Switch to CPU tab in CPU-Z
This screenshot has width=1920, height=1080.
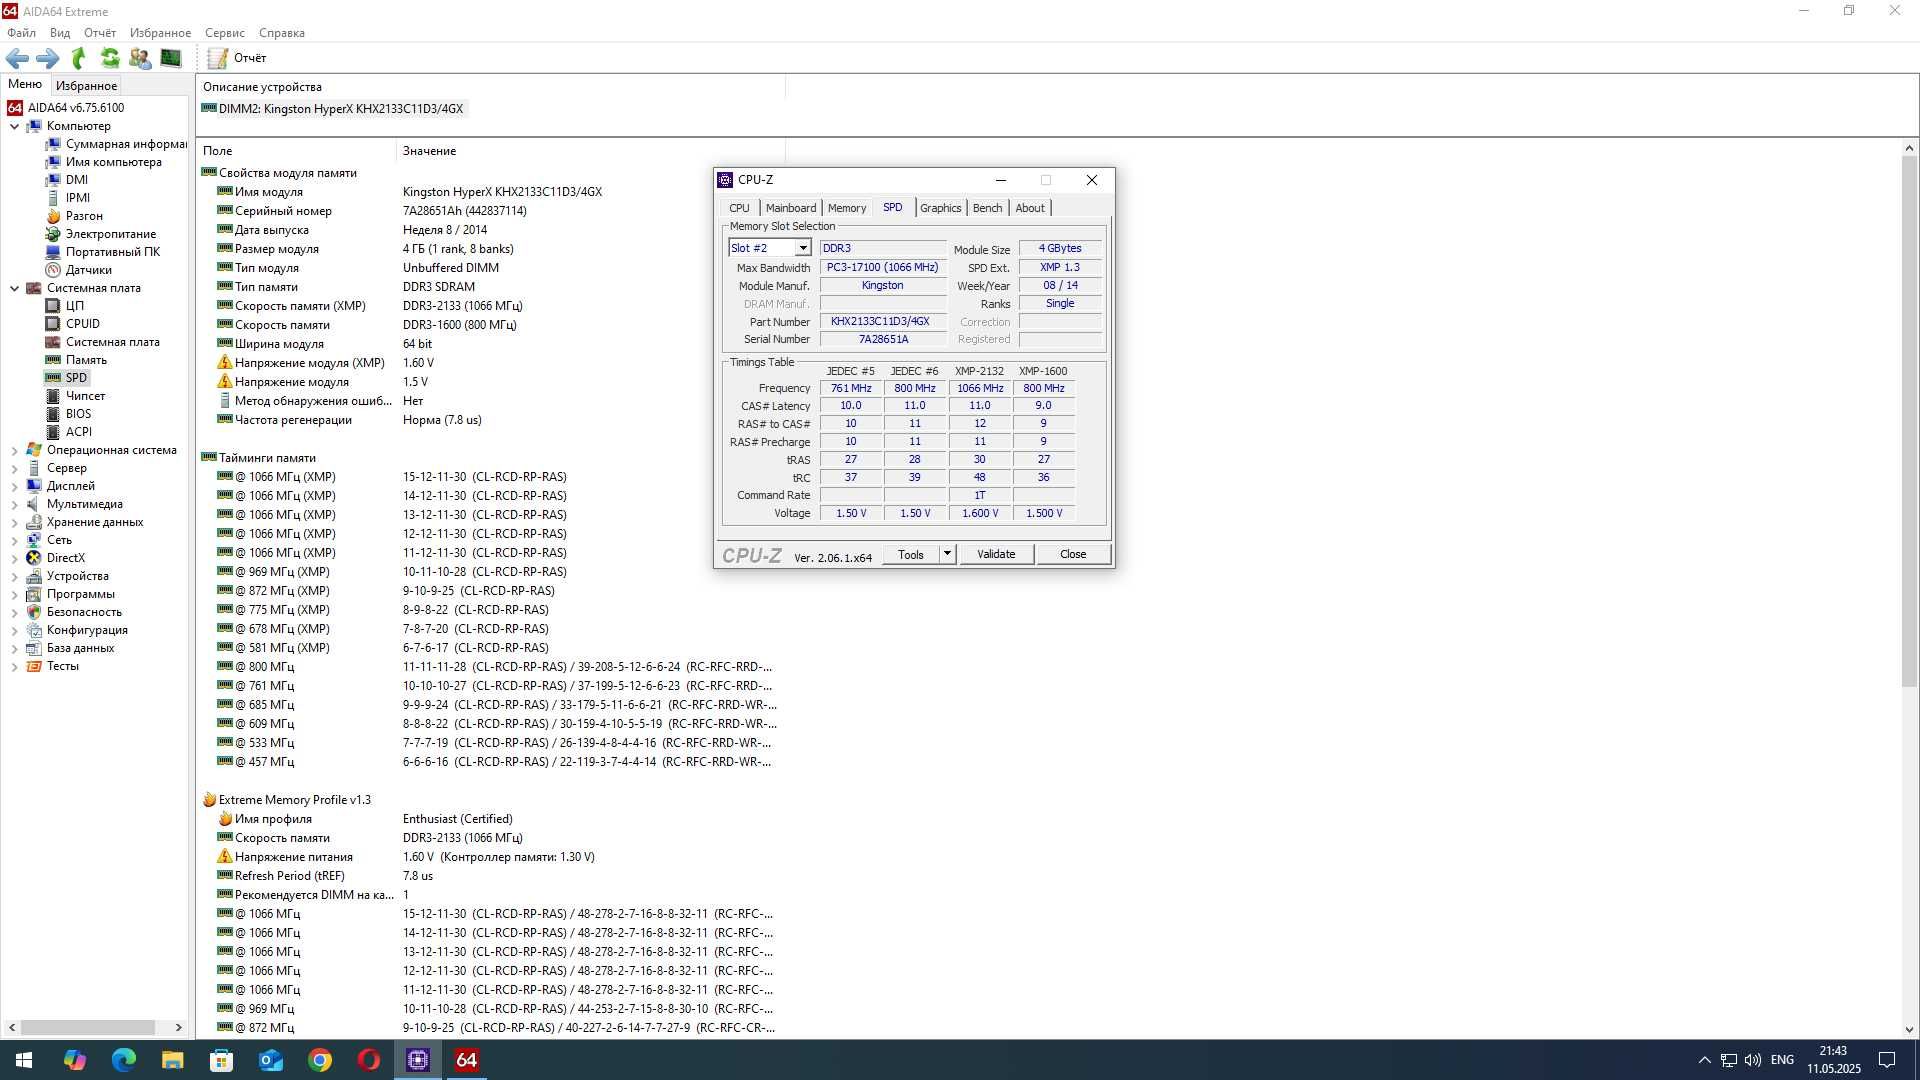tap(739, 208)
